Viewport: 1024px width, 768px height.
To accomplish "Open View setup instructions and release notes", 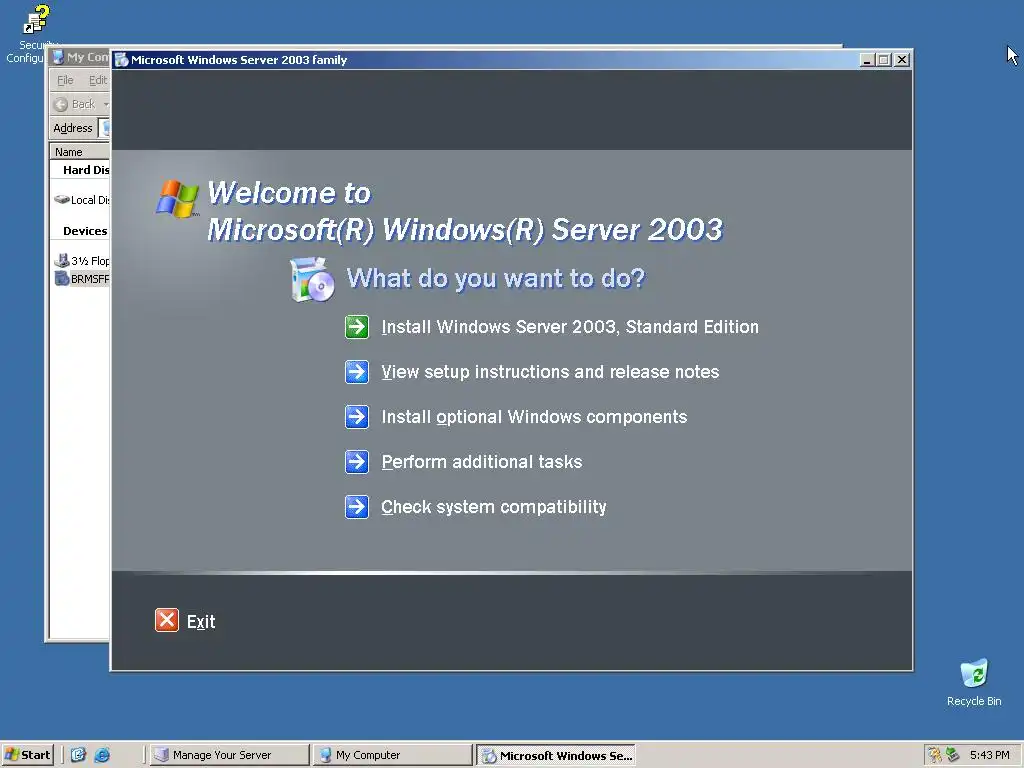I will click(x=550, y=372).
